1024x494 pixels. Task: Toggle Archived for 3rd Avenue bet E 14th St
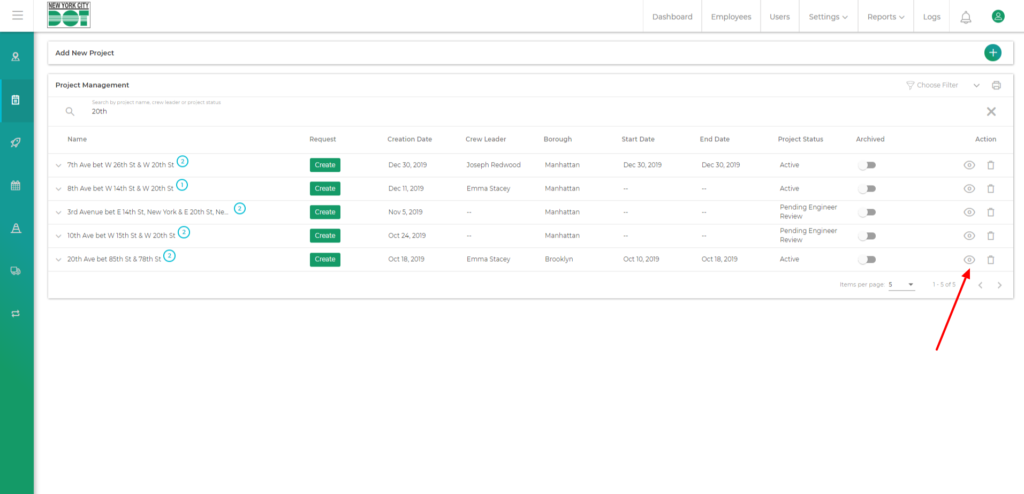867,212
